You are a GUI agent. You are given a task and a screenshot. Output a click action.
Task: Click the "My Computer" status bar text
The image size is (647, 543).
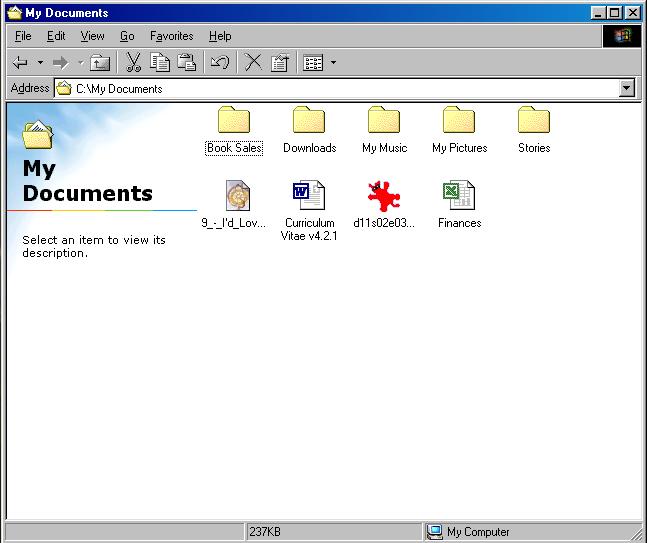[478, 532]
